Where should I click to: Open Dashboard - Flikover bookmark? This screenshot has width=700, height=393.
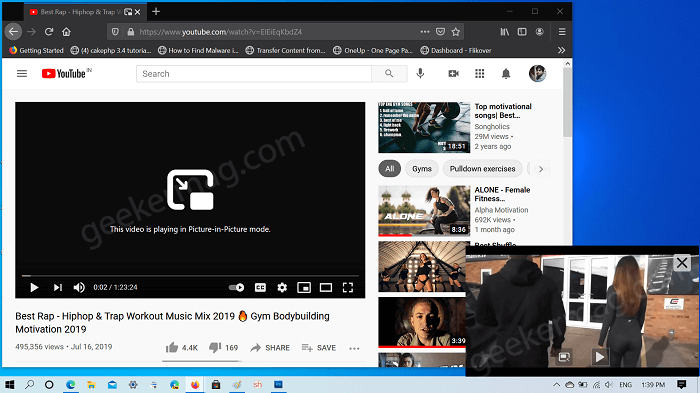pyautogui.click(x=456, y=50)
